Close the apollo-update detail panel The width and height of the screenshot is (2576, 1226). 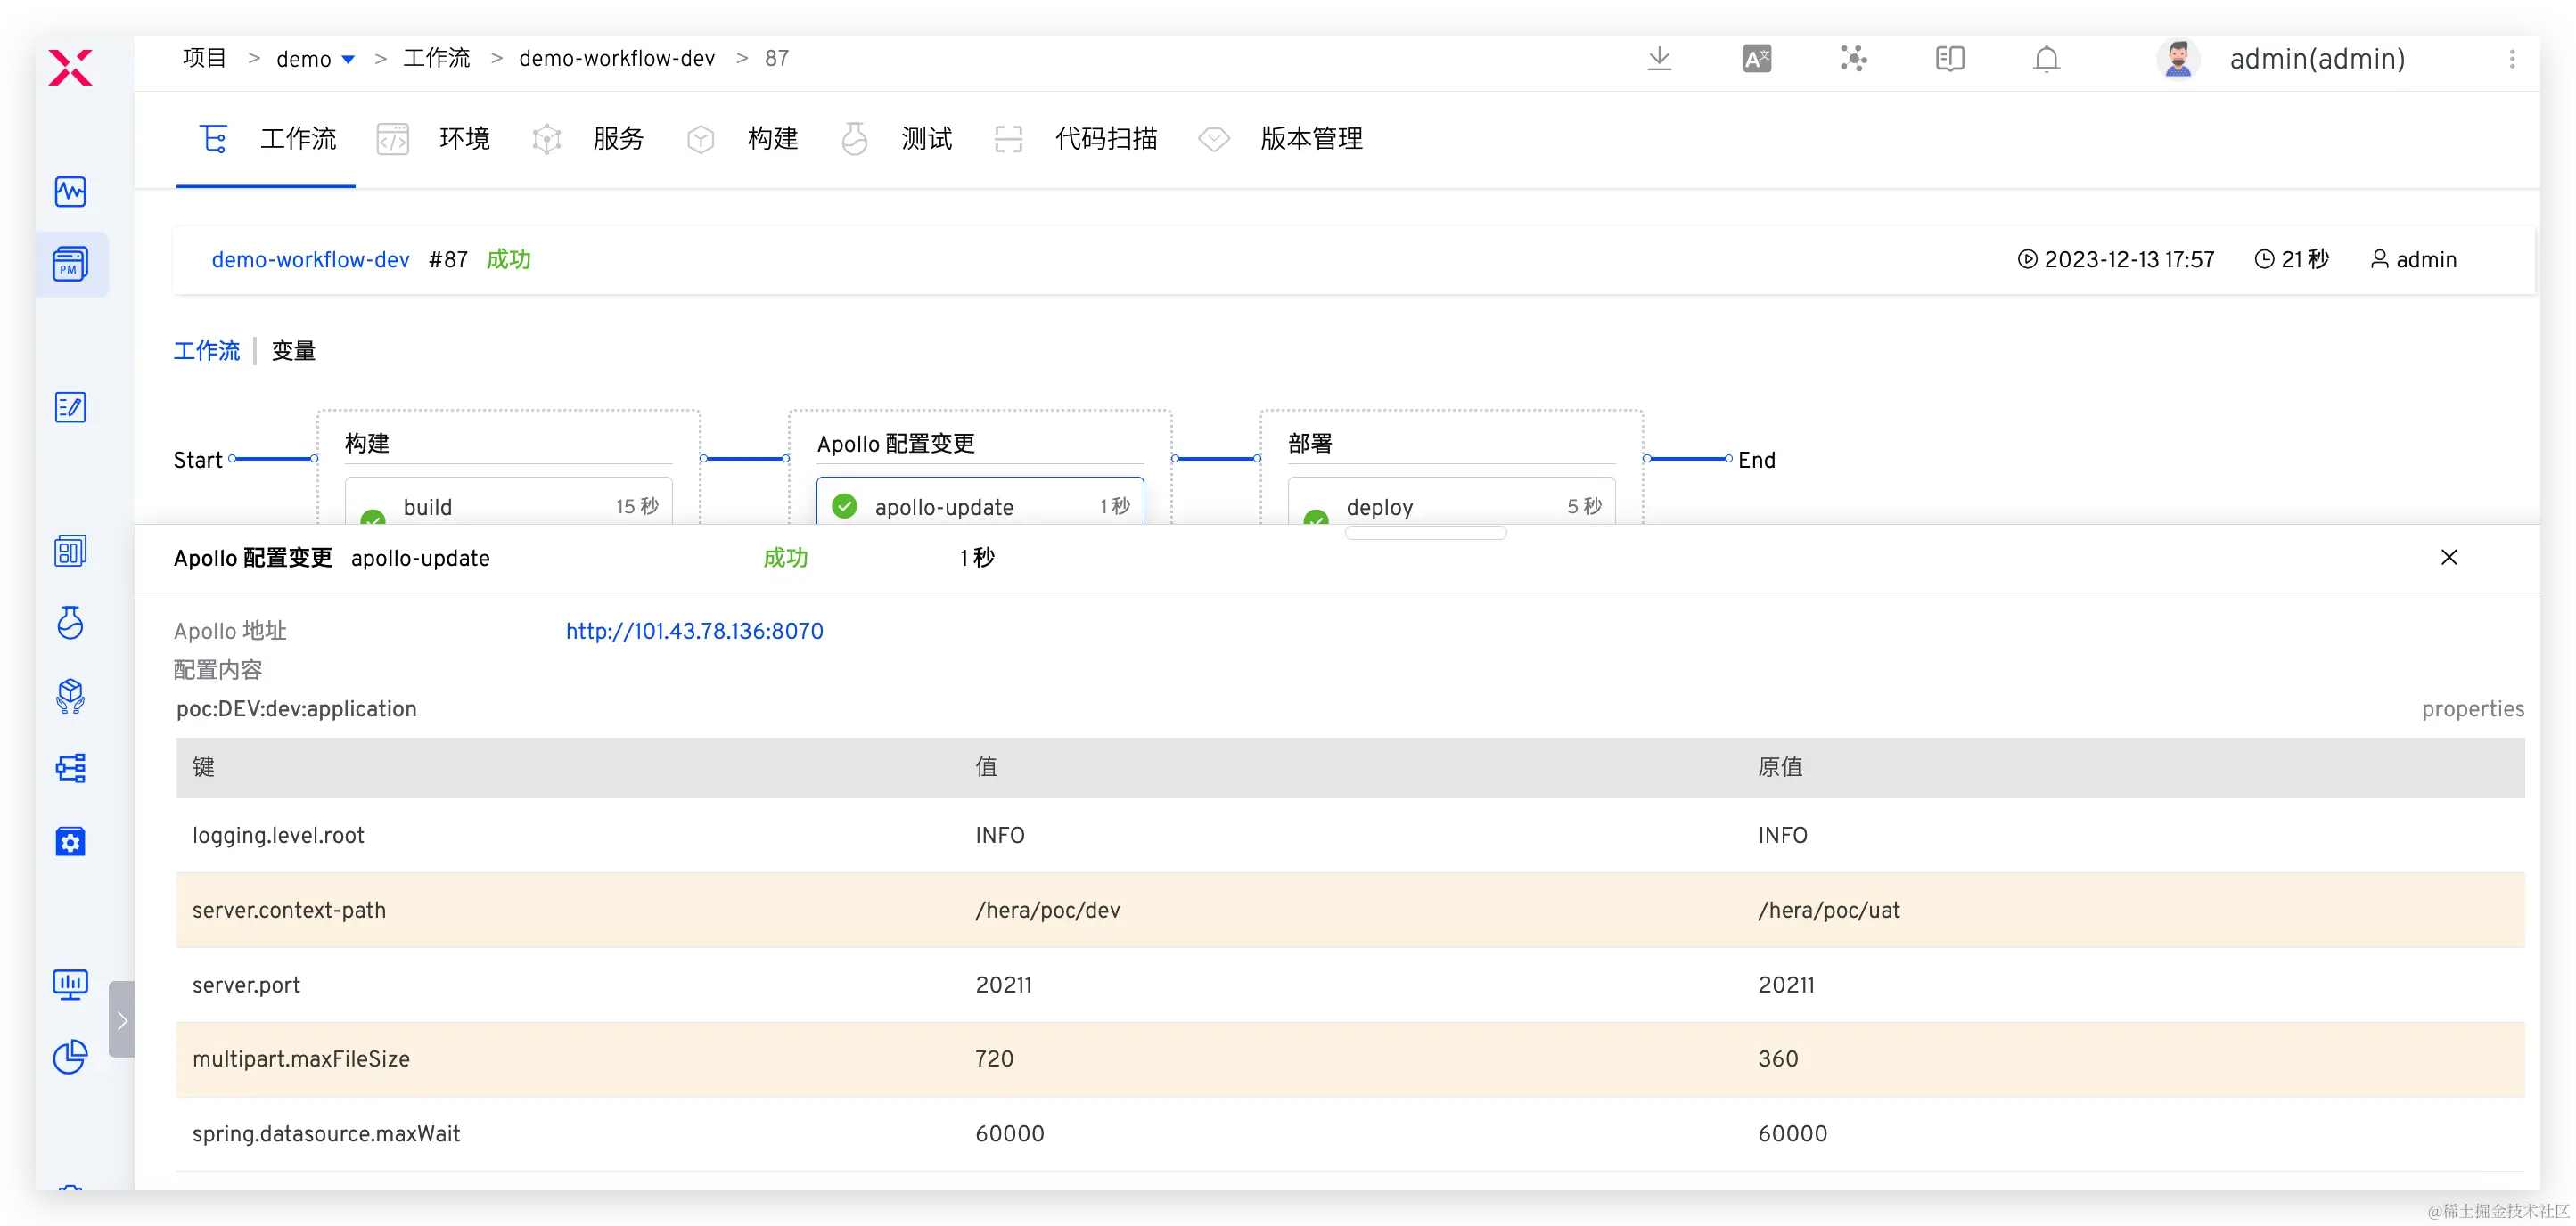tap(2448, 557)
